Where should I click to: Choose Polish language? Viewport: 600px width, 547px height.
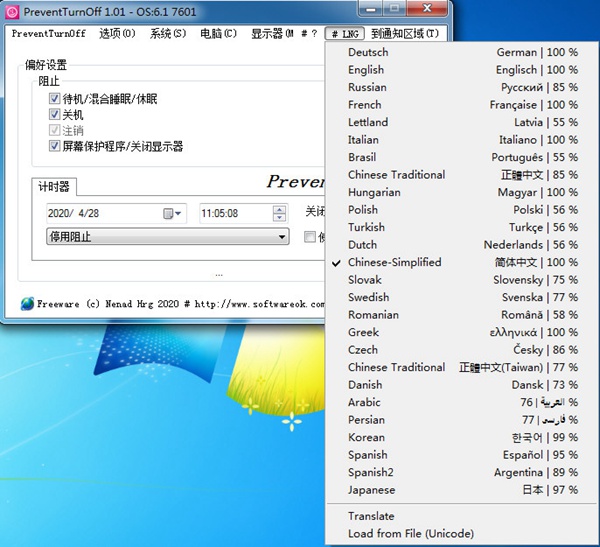click(463, 210)
